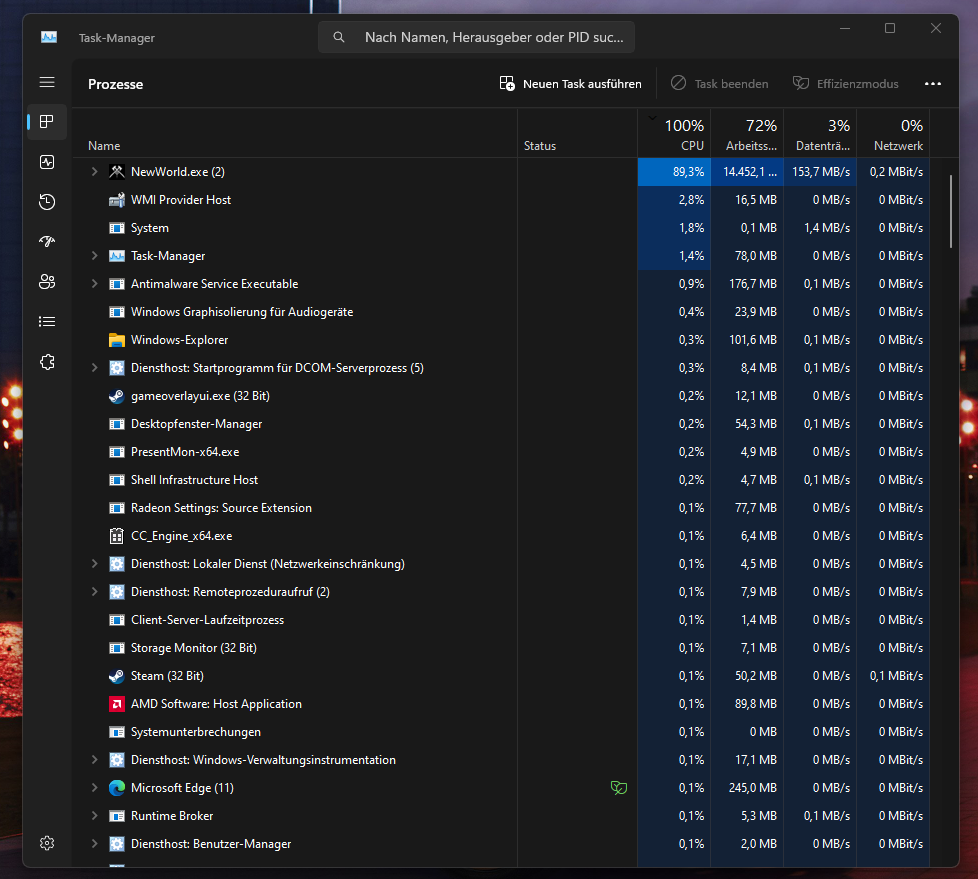The image size is (978, 879).
Task: Open Task-Manager settings gear
Action: point(47,843)
